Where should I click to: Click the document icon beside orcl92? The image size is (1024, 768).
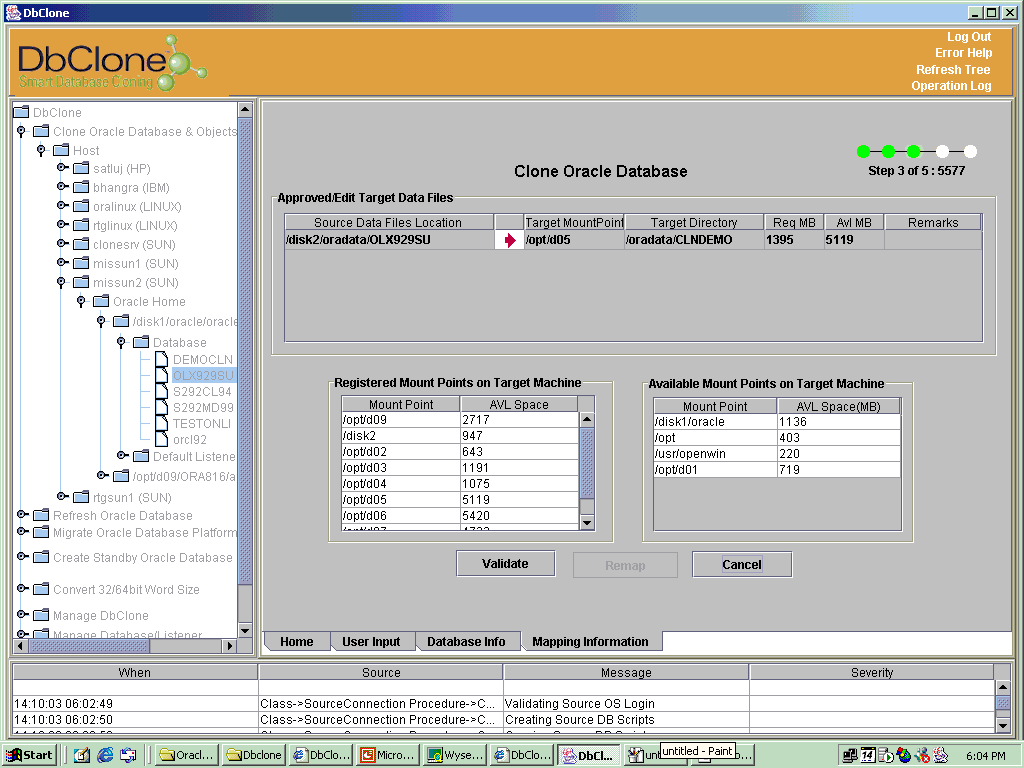[161, 440]
